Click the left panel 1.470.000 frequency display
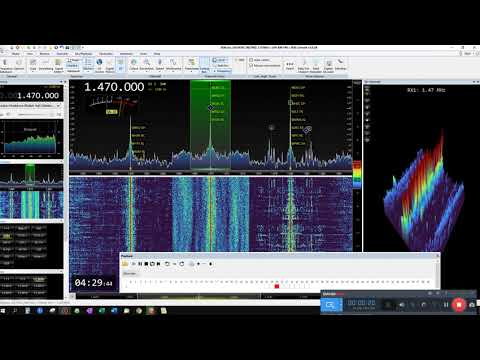Viewport: 480px width, 360px height. coord(38,96)
